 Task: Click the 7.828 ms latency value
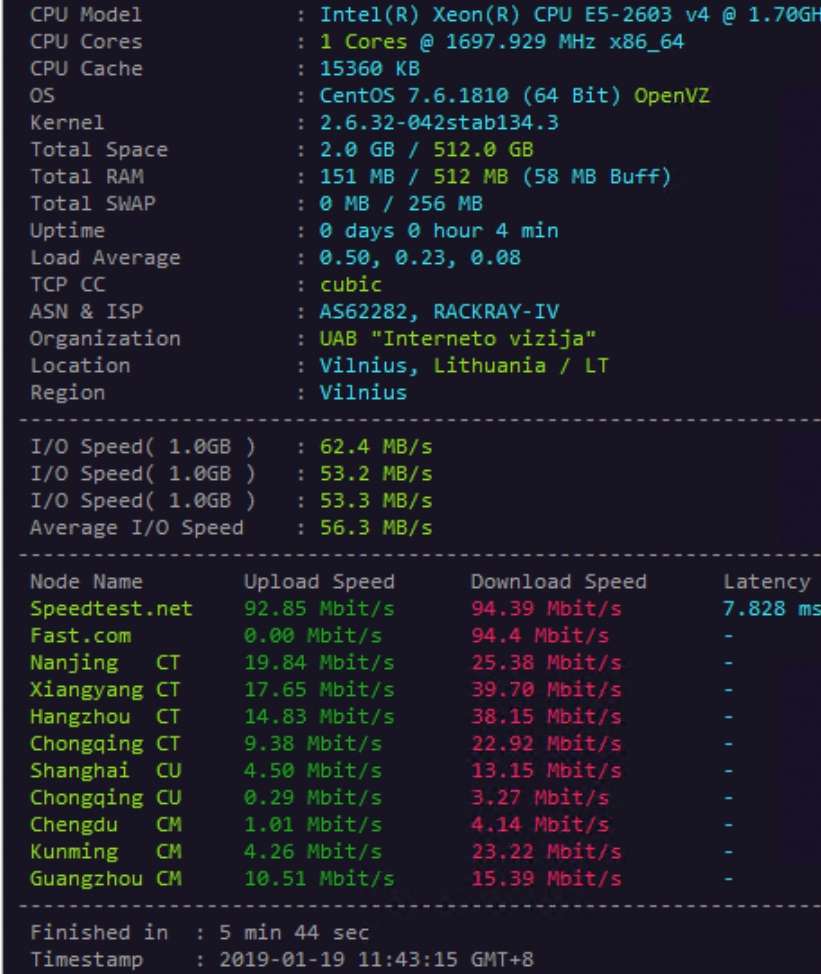coord(770,609)
